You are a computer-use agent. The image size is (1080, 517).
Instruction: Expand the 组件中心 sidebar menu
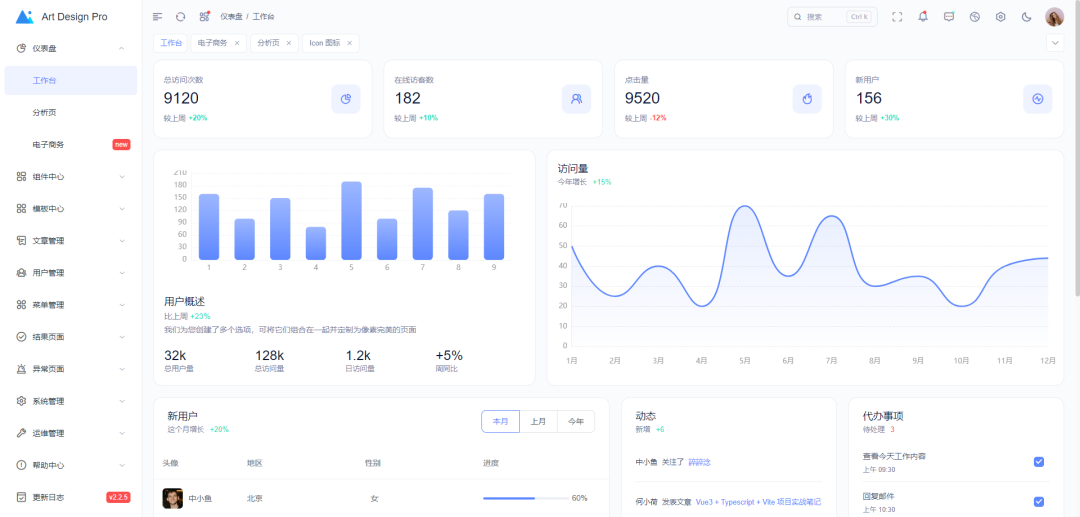tap(70, 177)
